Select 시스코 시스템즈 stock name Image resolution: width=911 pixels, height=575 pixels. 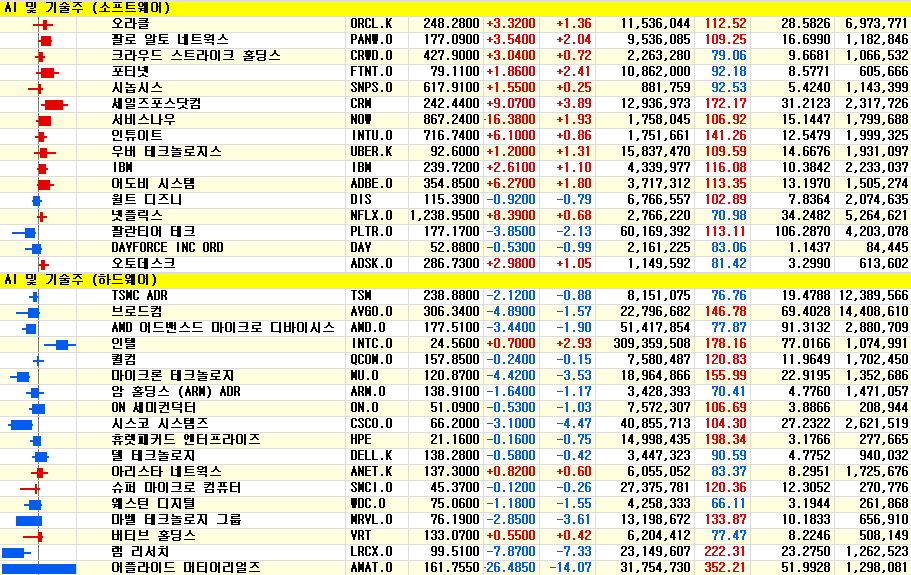point(160,423)
